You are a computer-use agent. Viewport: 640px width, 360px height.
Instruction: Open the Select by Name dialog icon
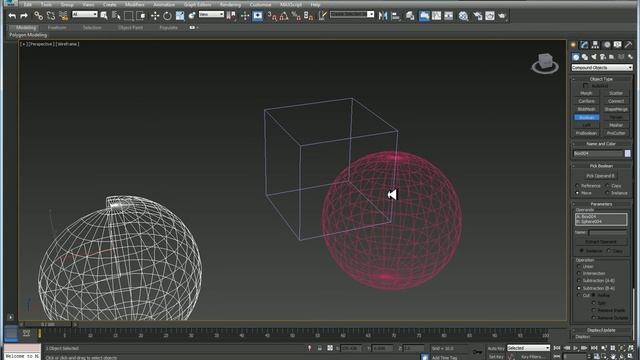[x=116, y=16]
